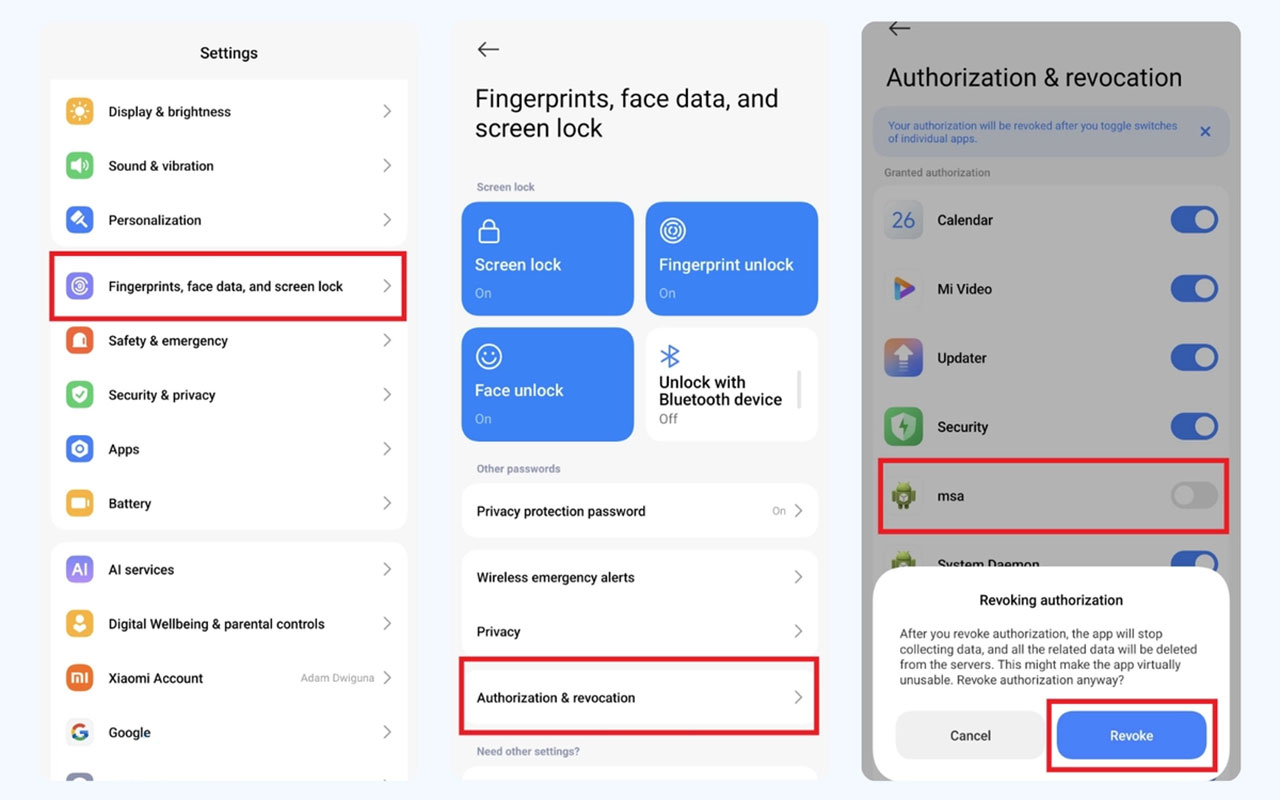Tap the Sound & vibration speaker icon
1280x800 pixels.
tap(80, 166)
